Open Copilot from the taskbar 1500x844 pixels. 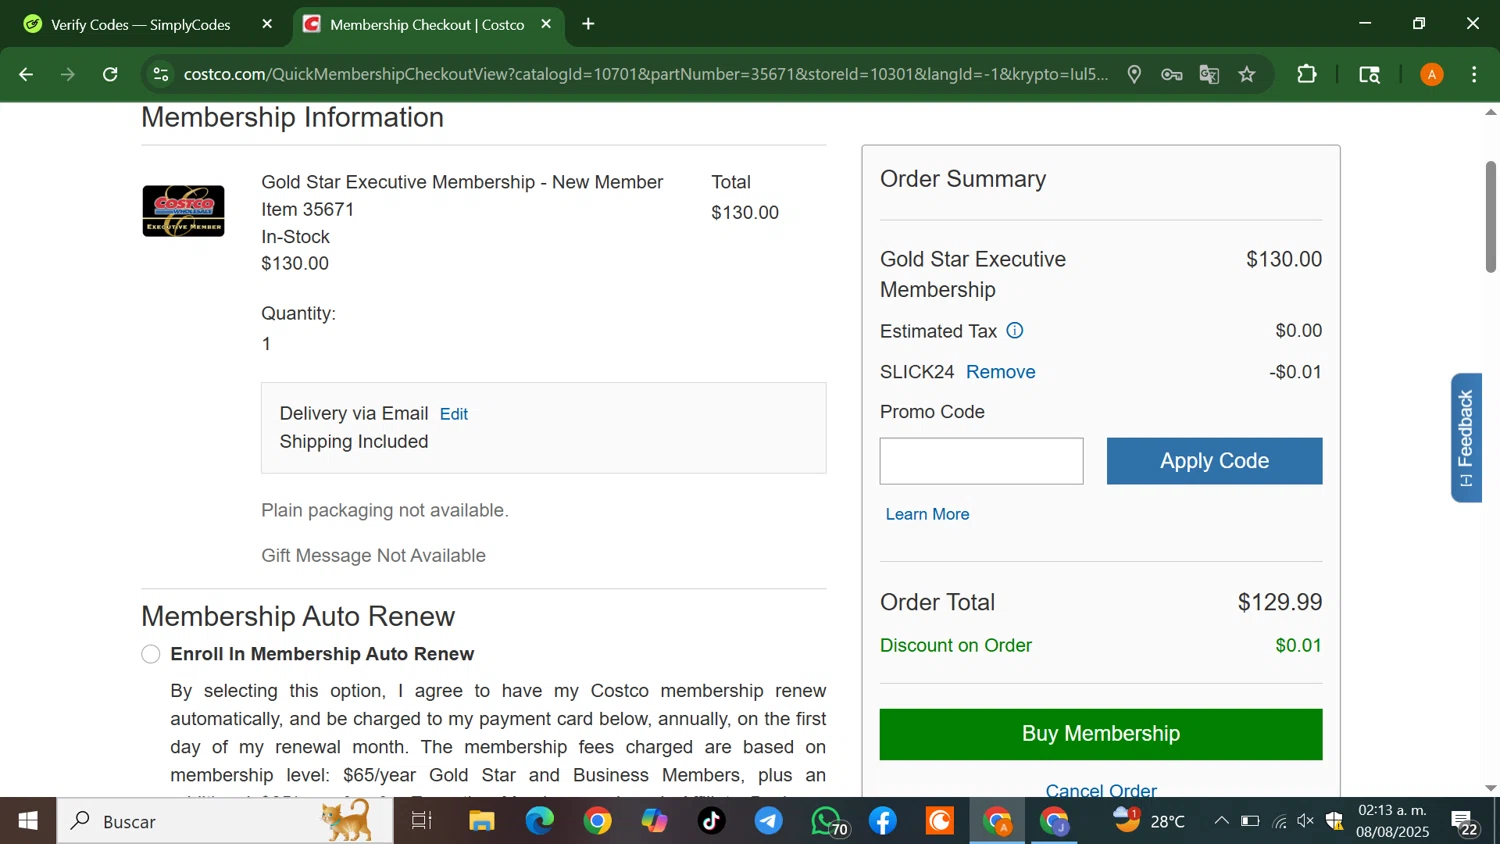point(655,821)
